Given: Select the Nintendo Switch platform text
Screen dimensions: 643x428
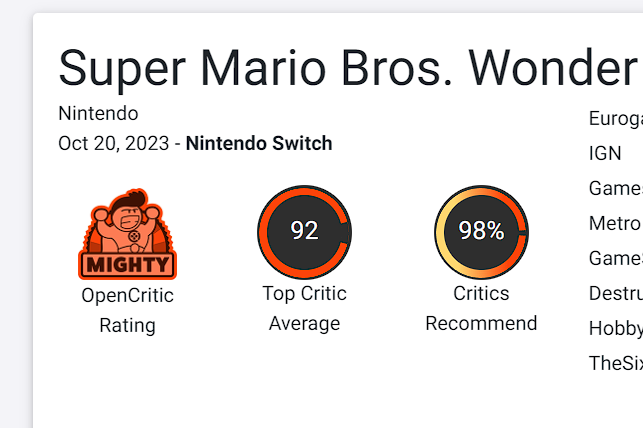Looking at the screenshot, I should 259,143.
